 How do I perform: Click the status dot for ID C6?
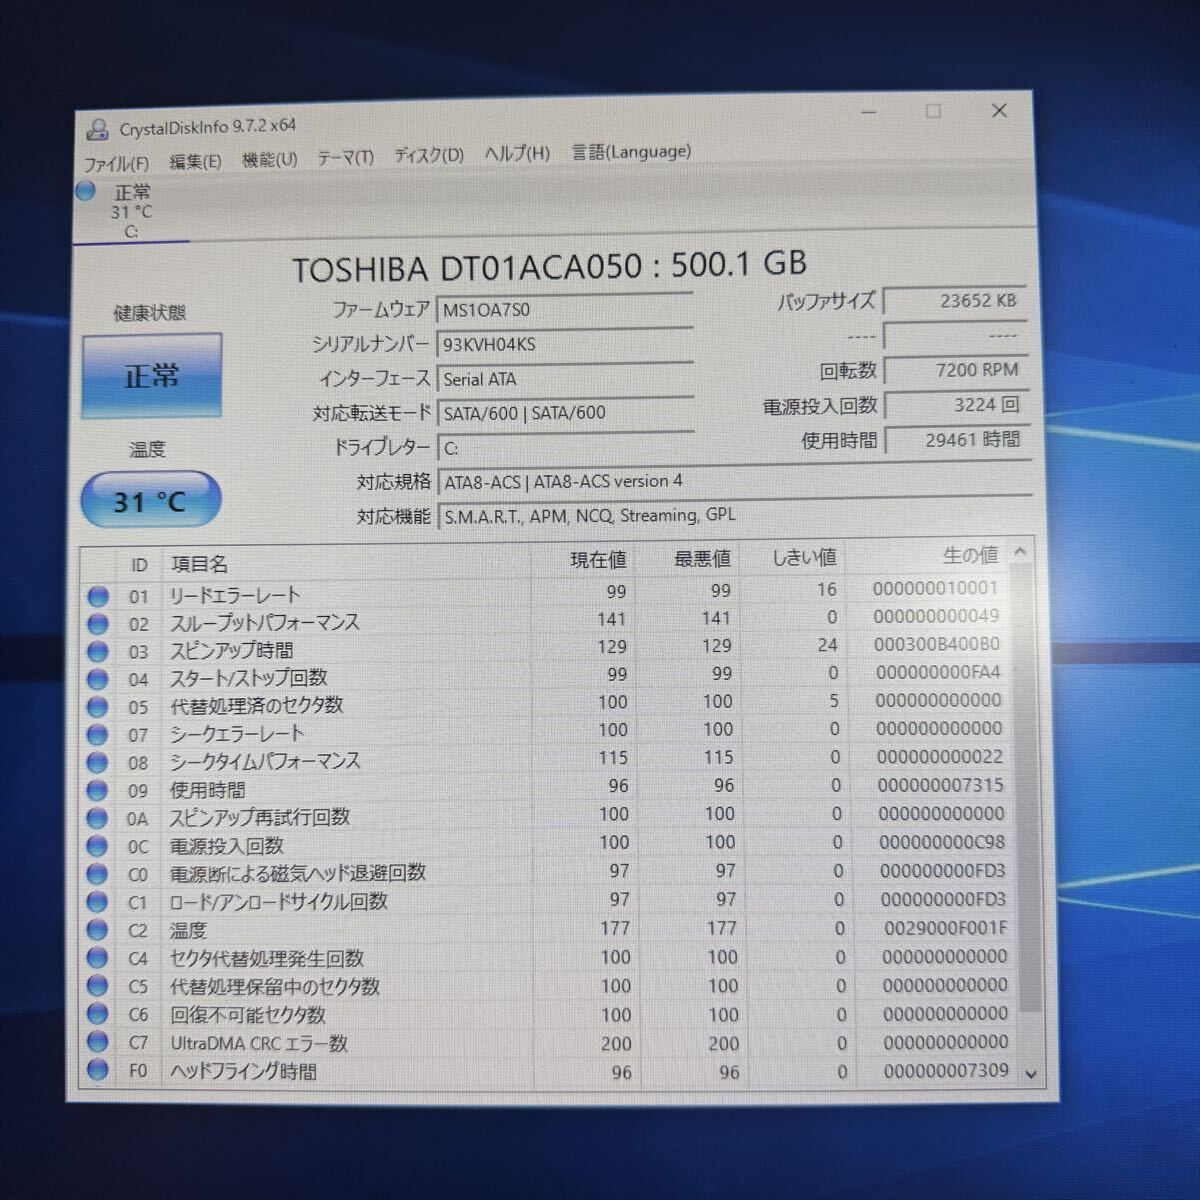(97, 1014)
